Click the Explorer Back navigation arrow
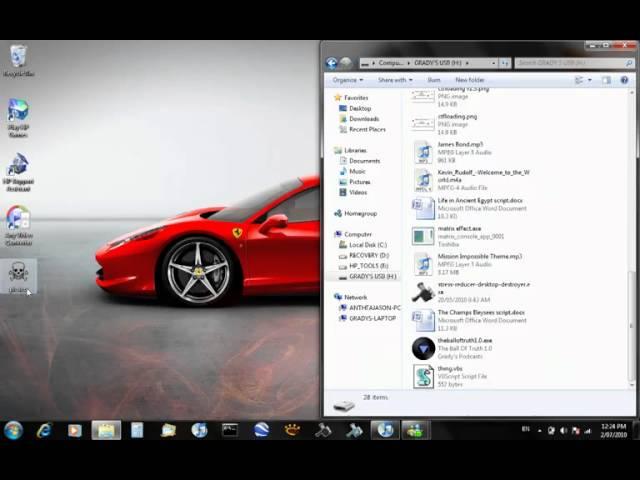This screenshot has height=480, width=640. coord(332,63)
